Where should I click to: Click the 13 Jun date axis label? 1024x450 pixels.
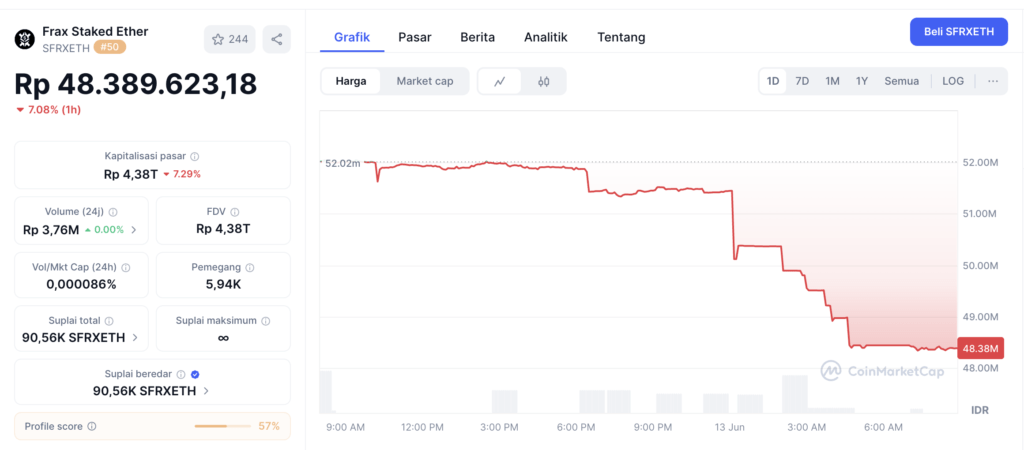coord(729,428)
